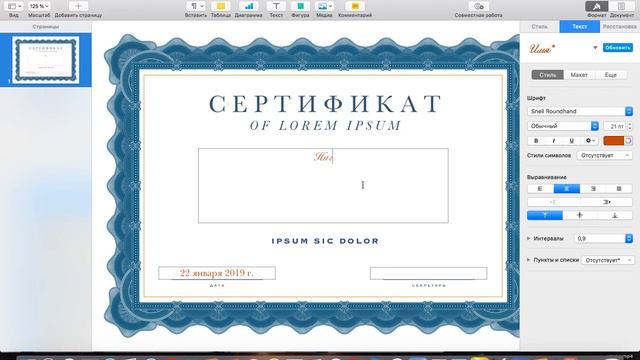Viewport: 640px width, 360px height.
Task: Click the font size stepper arrows
Action: pyautogui.click(x=630, y=126)
